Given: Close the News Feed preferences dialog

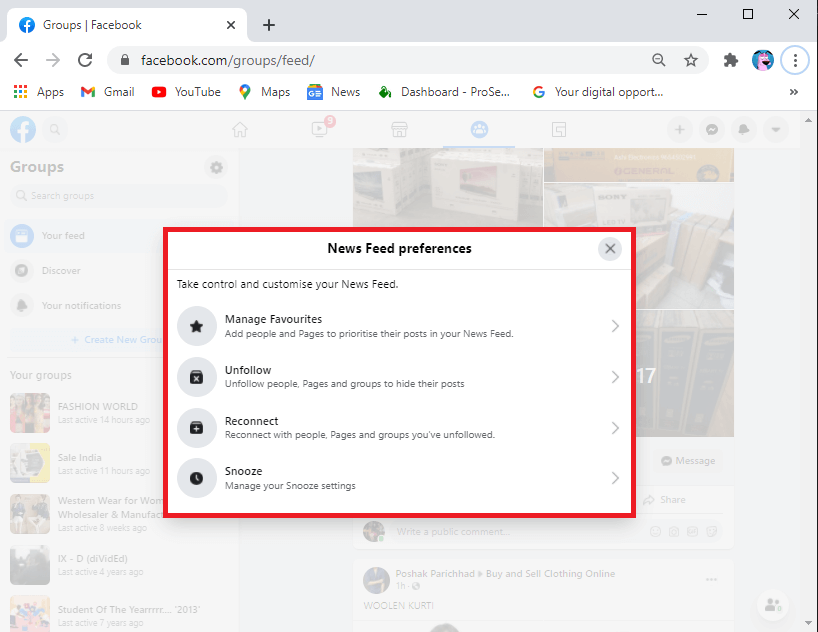Looking at the screenshot, I should 610,249.
